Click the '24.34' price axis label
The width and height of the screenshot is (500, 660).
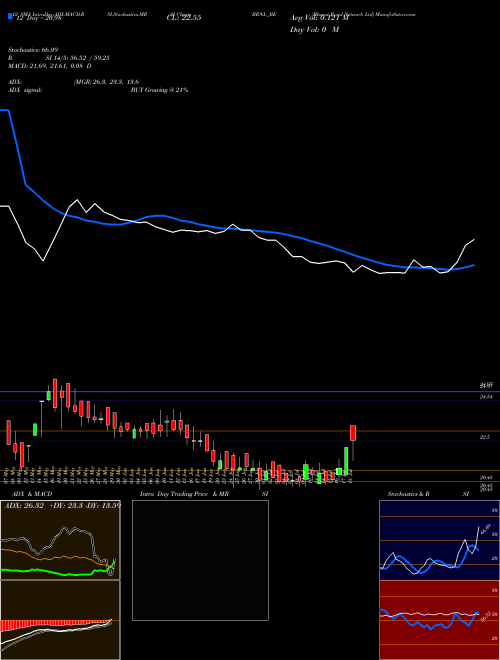coord(486,397)
